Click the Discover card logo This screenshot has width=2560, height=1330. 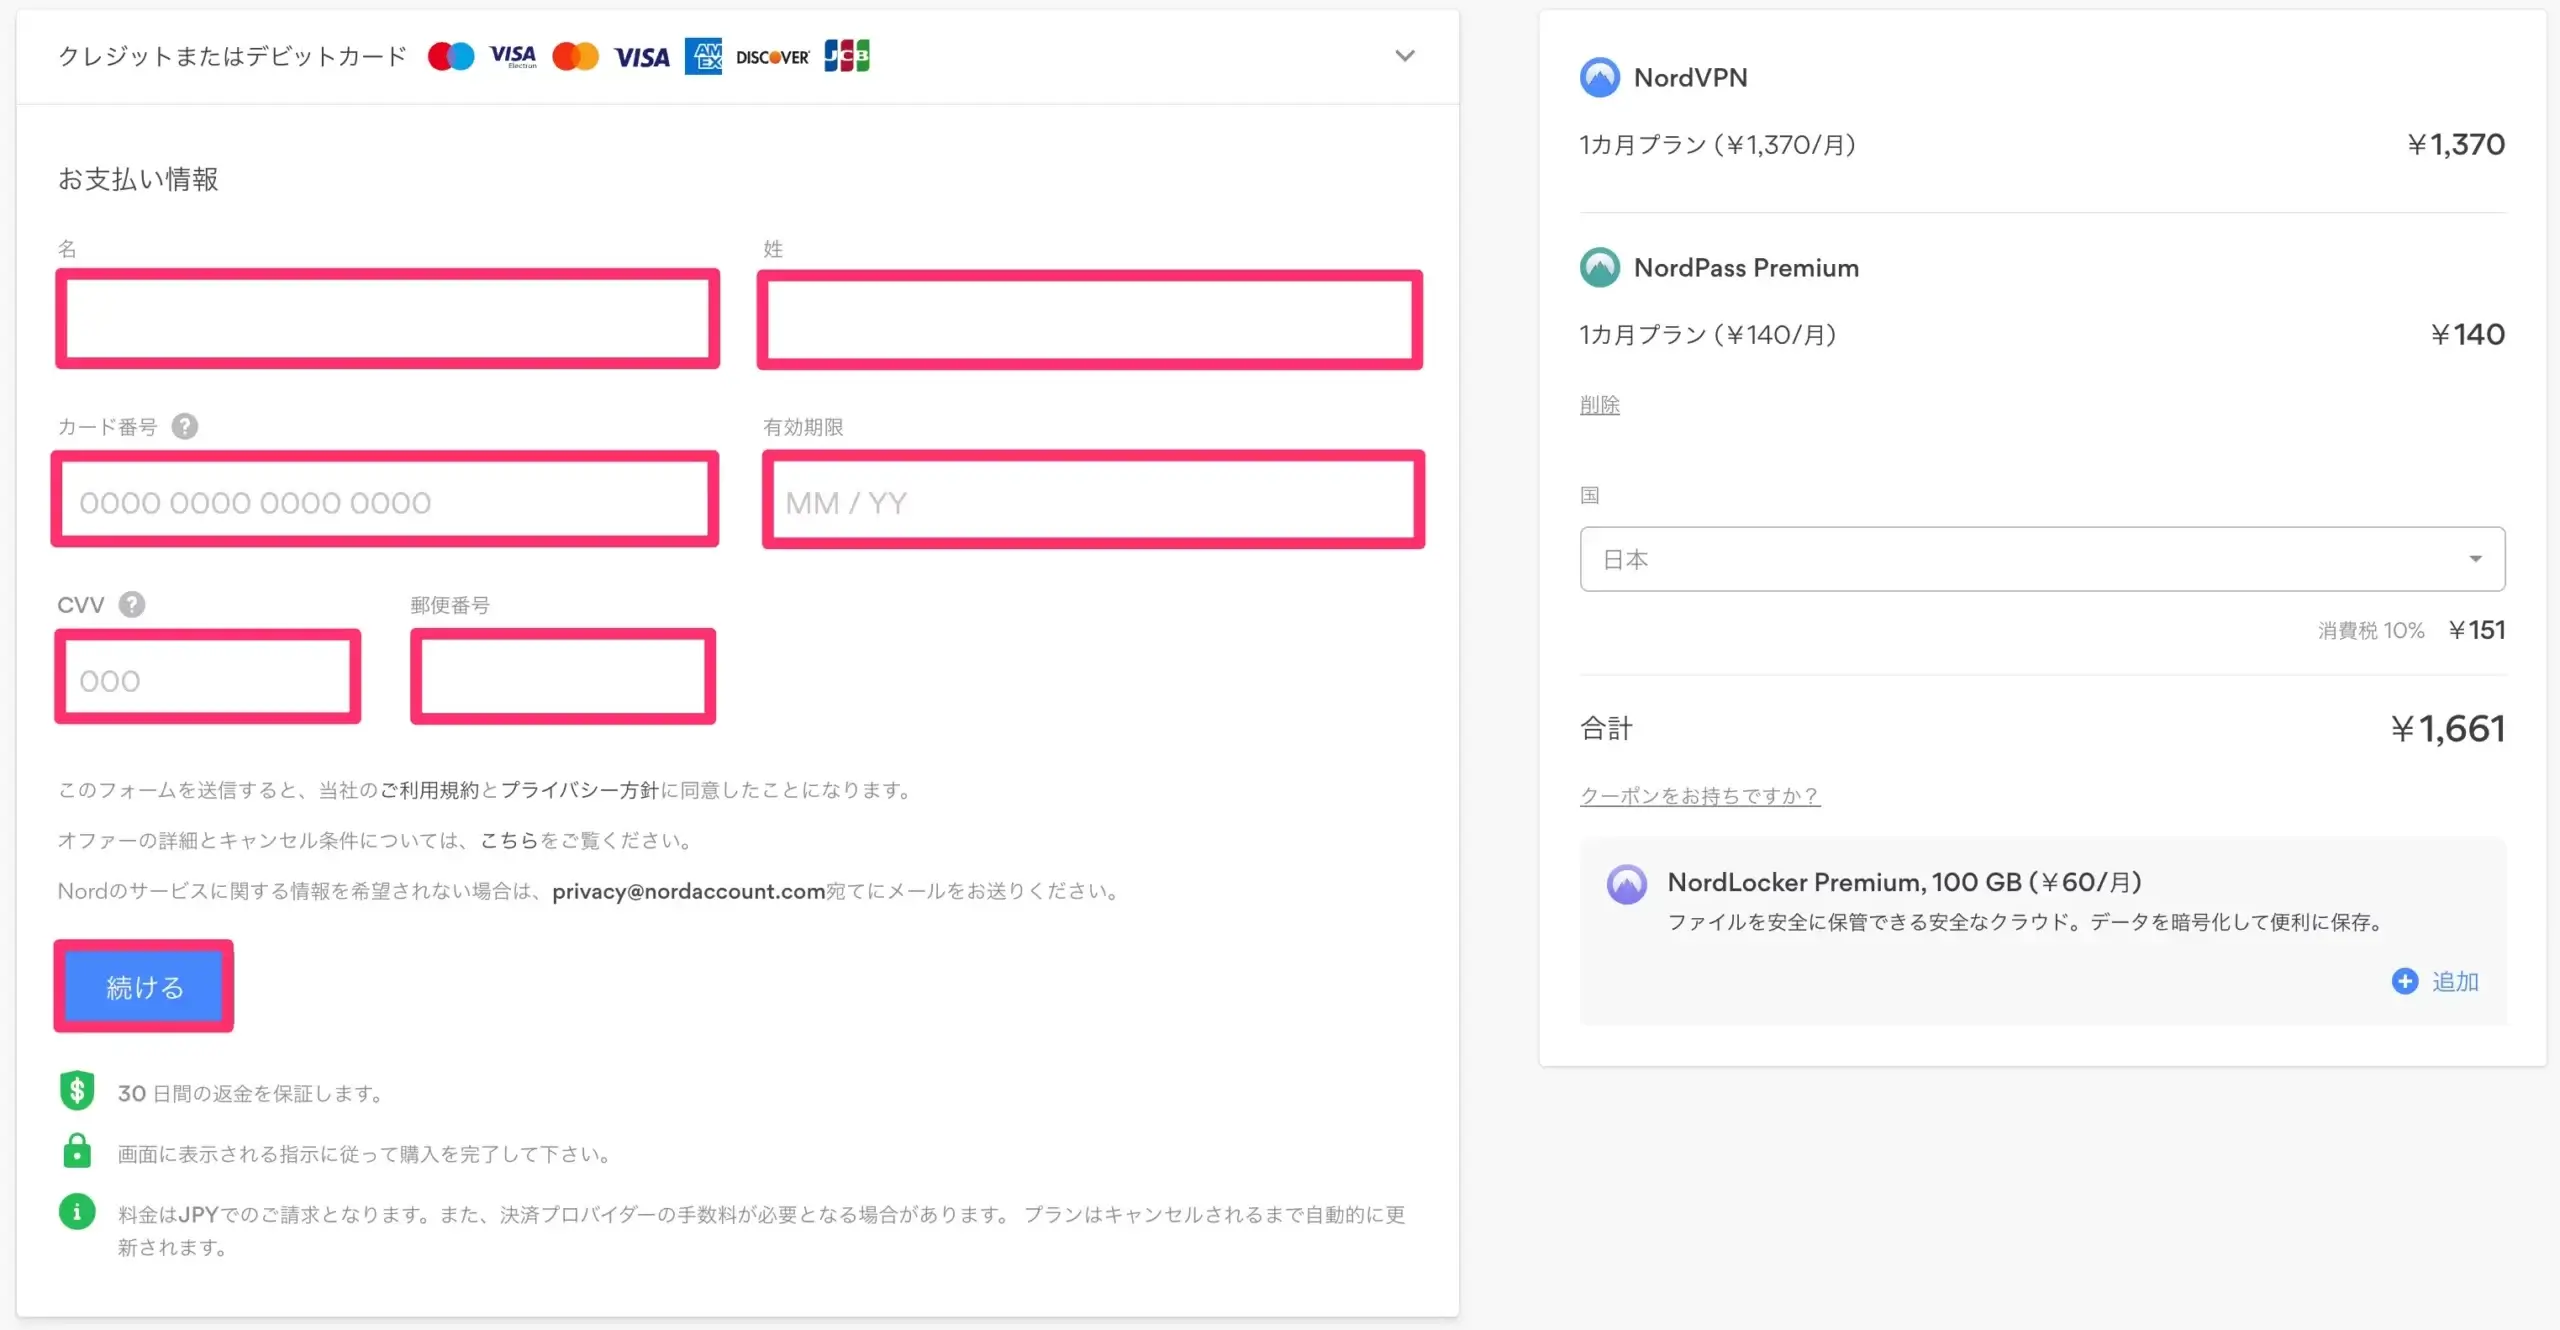[772, 57]
